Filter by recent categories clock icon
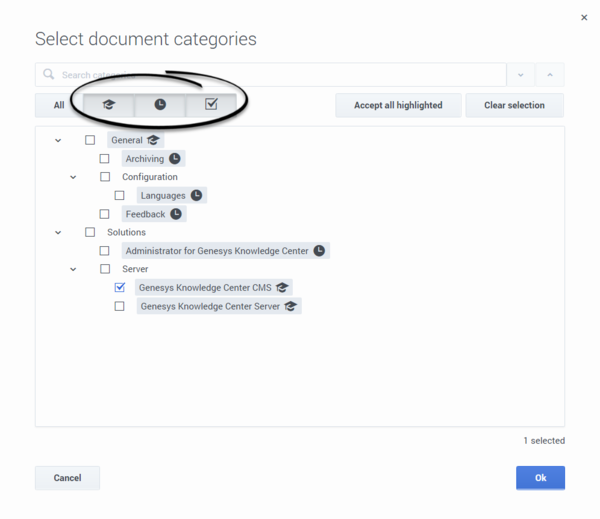Screen dimensions: 600x519 click(160, 105)
